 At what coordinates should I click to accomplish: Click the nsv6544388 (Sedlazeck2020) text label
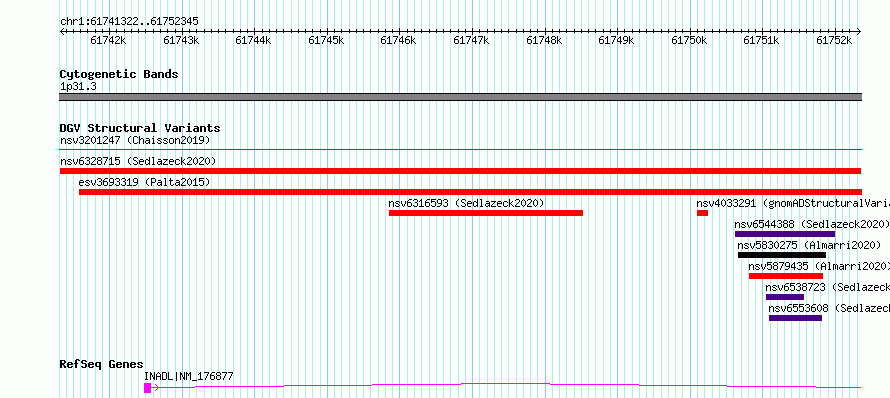812,224
